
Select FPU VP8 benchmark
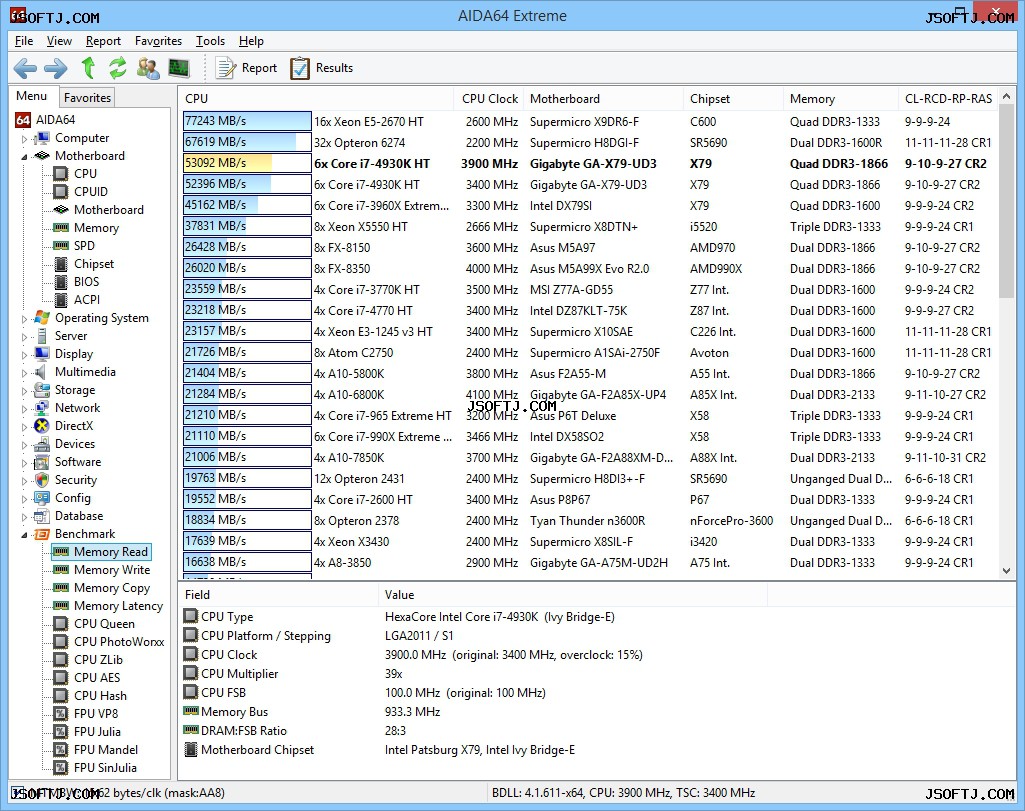click(x=86, y=714)
